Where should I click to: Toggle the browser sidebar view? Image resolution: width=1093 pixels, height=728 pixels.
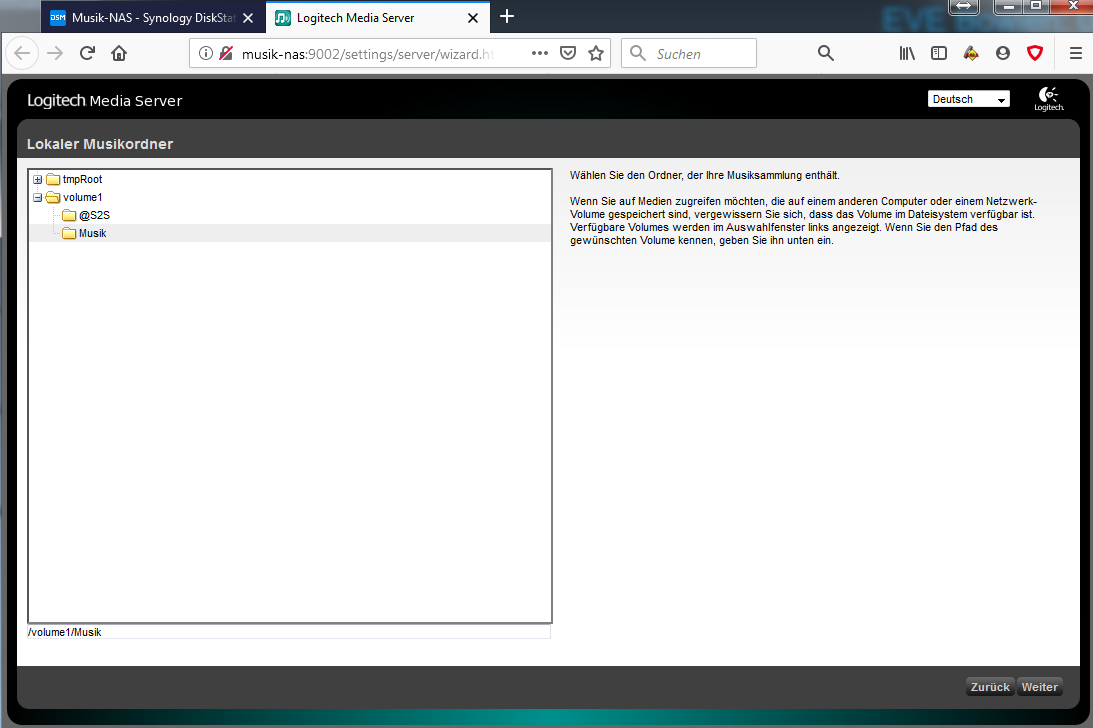pyautogui.click(x=939, y=53)
